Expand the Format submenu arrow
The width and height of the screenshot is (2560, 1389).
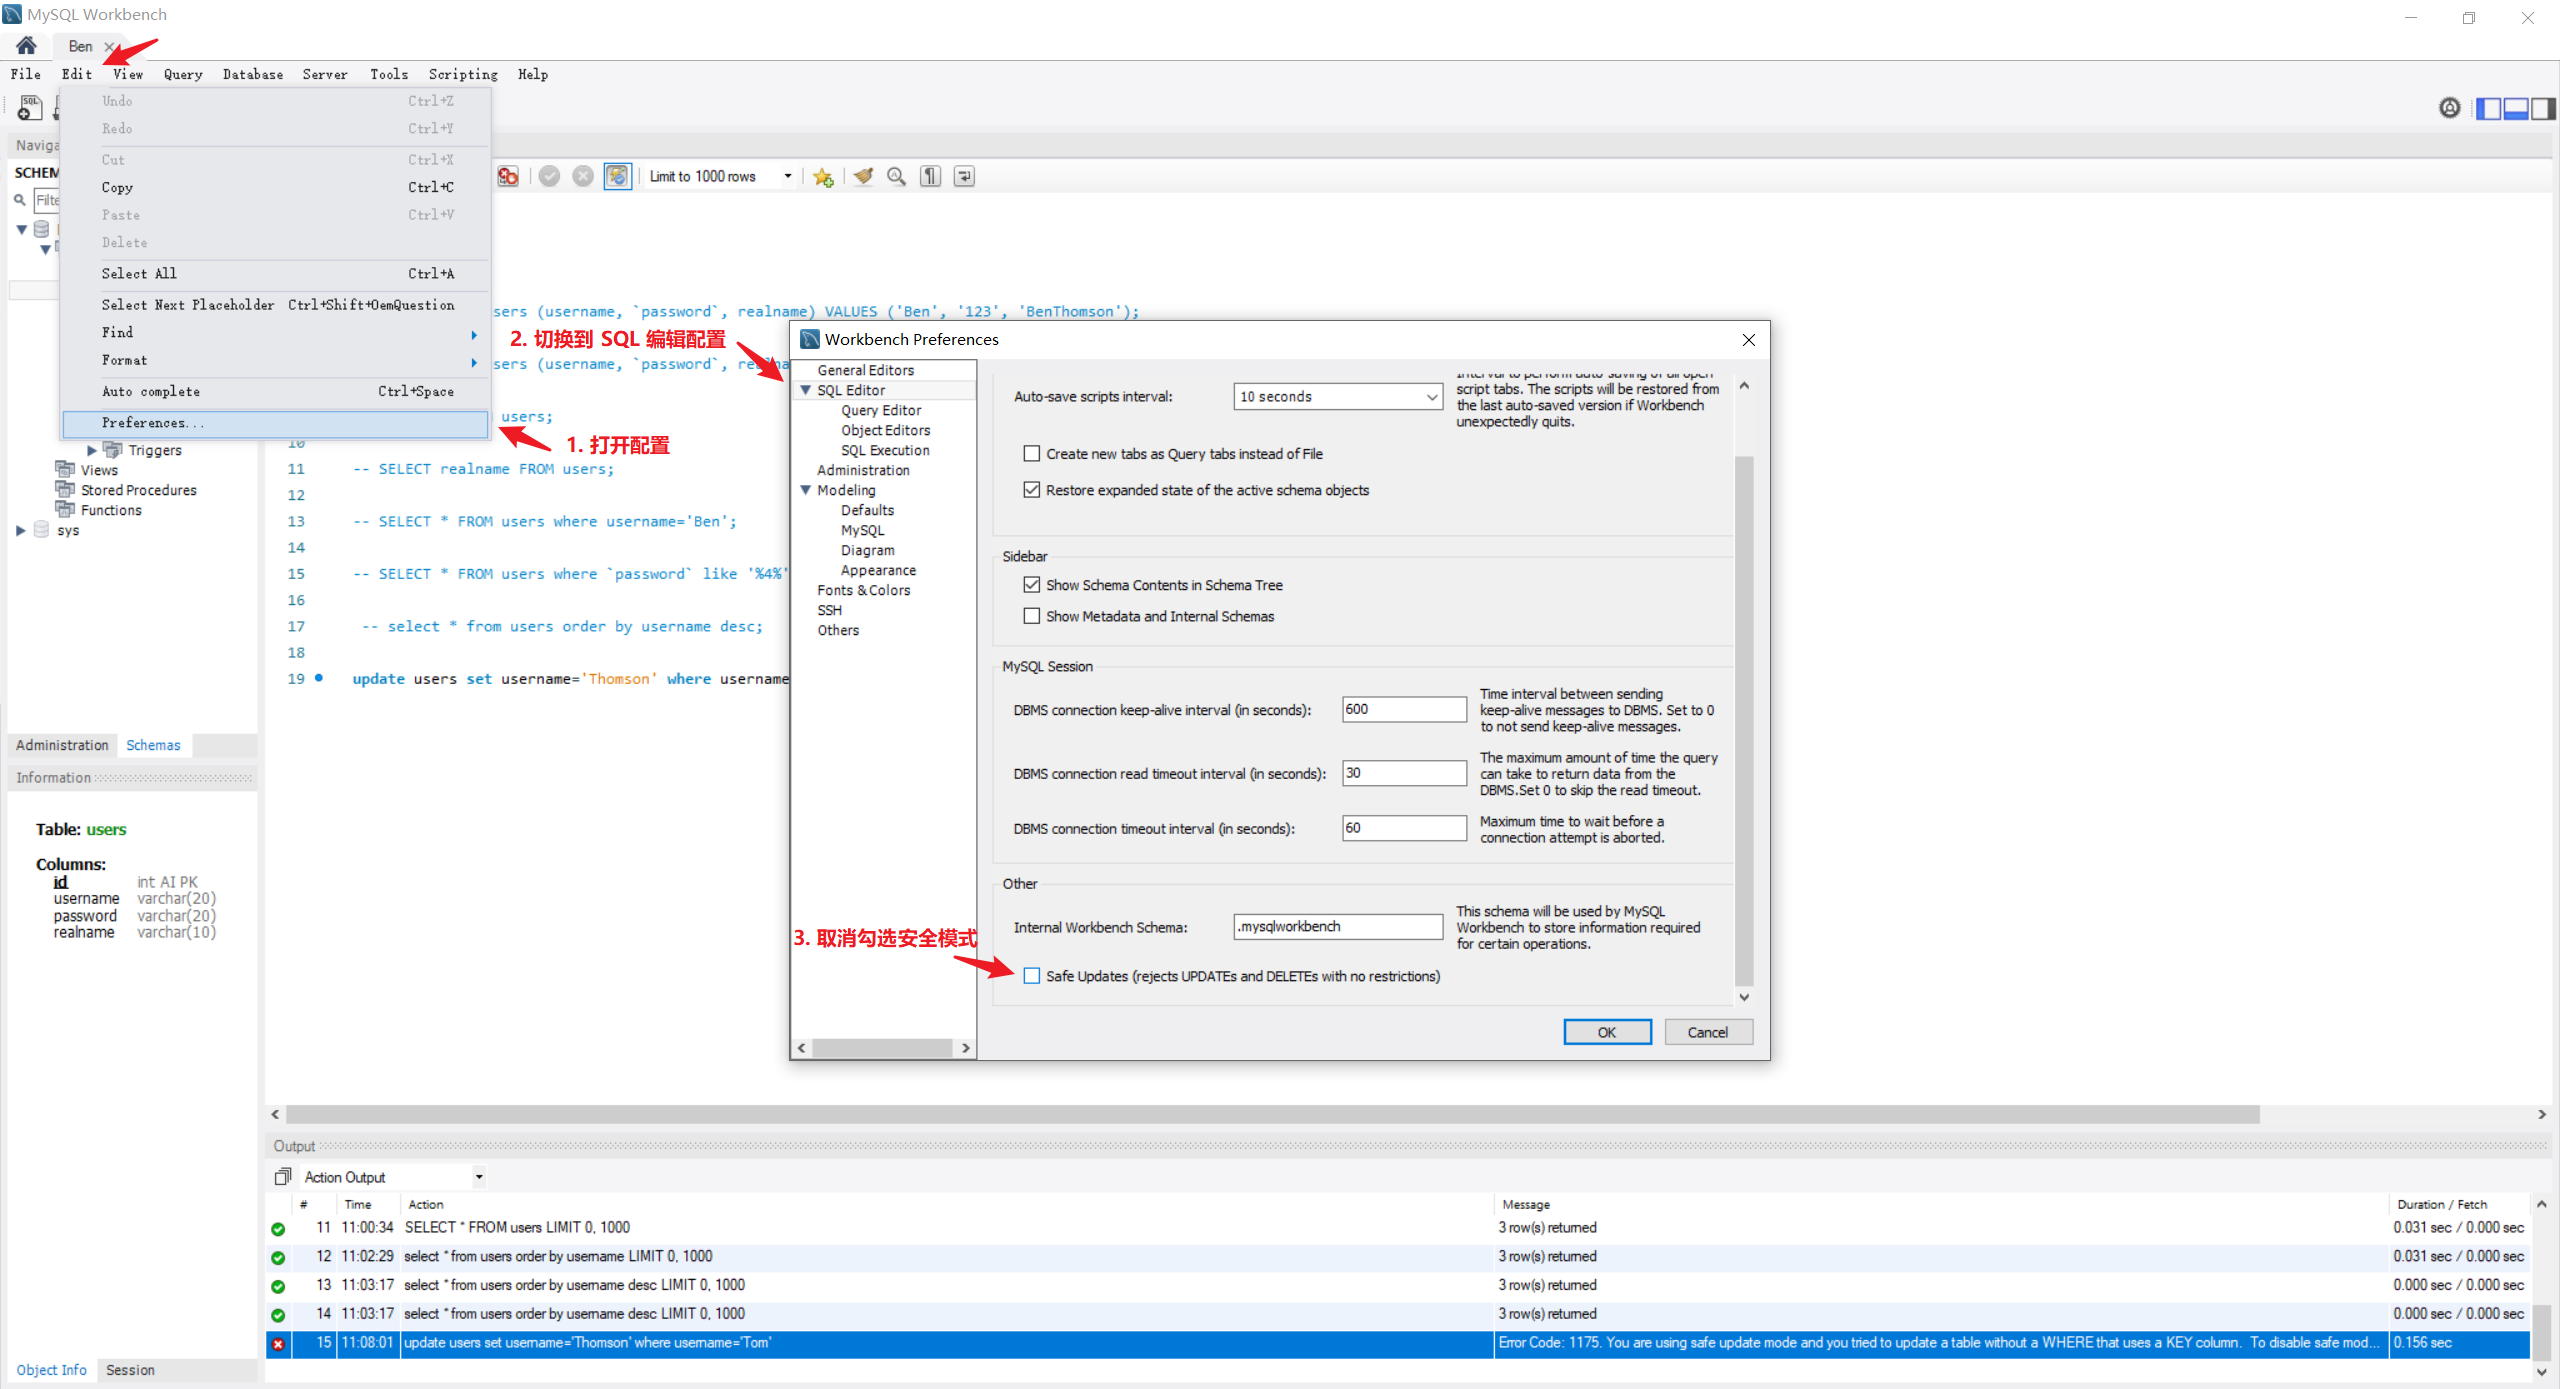[474, 362]
